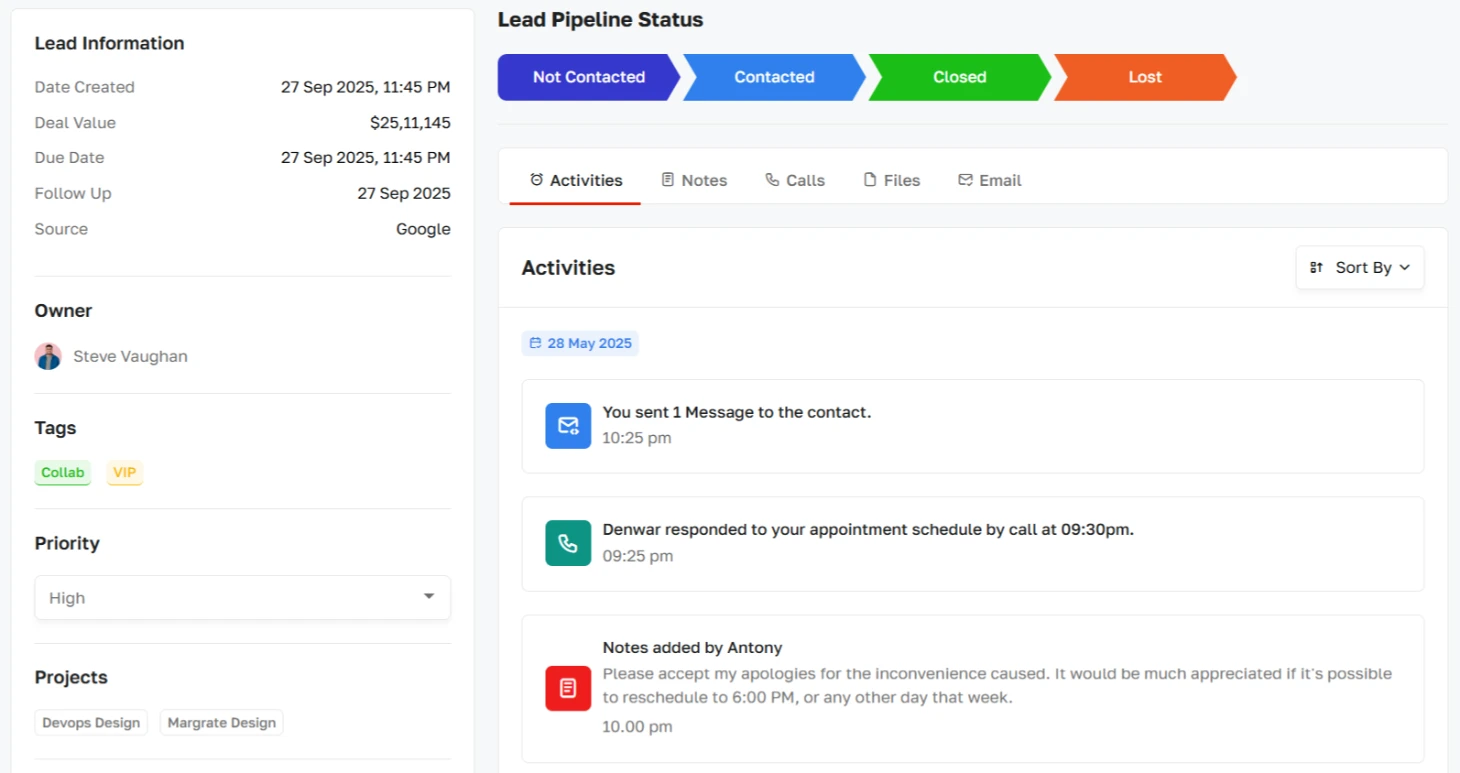Click the green phone call activity icon
1460x773 pixels.
point(567,543)
